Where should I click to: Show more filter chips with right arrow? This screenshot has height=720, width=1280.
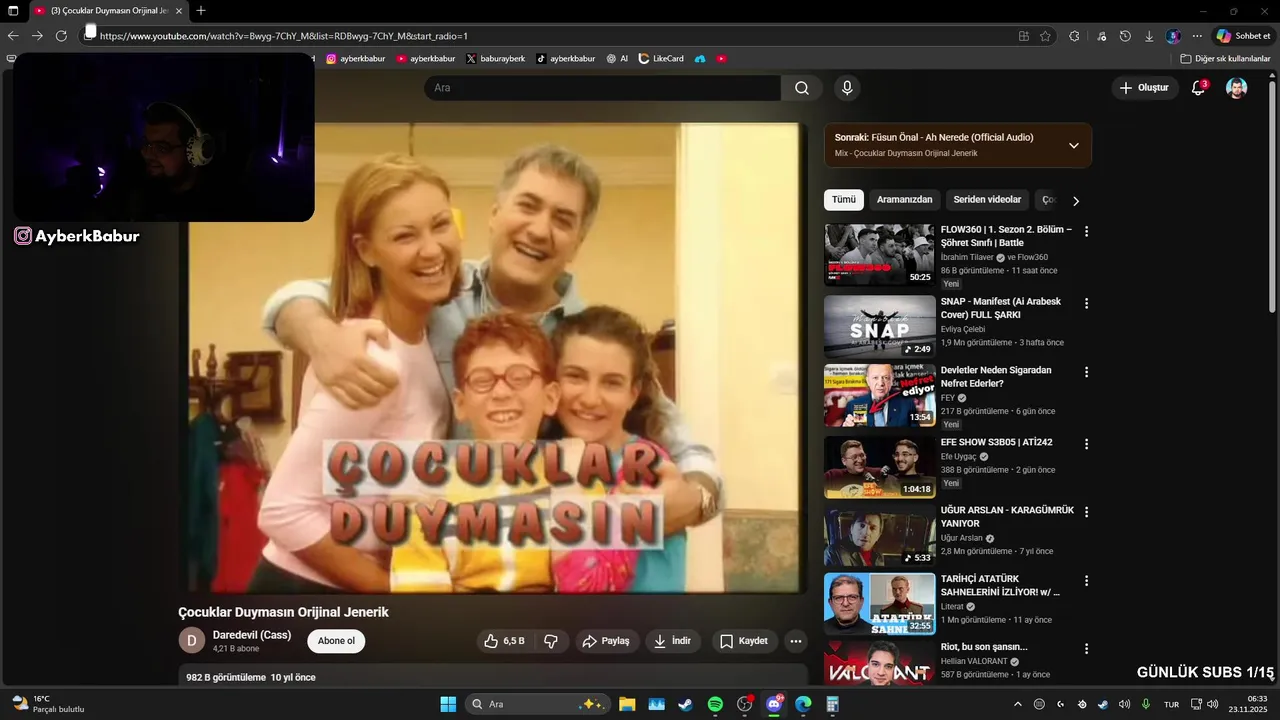coord(1076,201)
